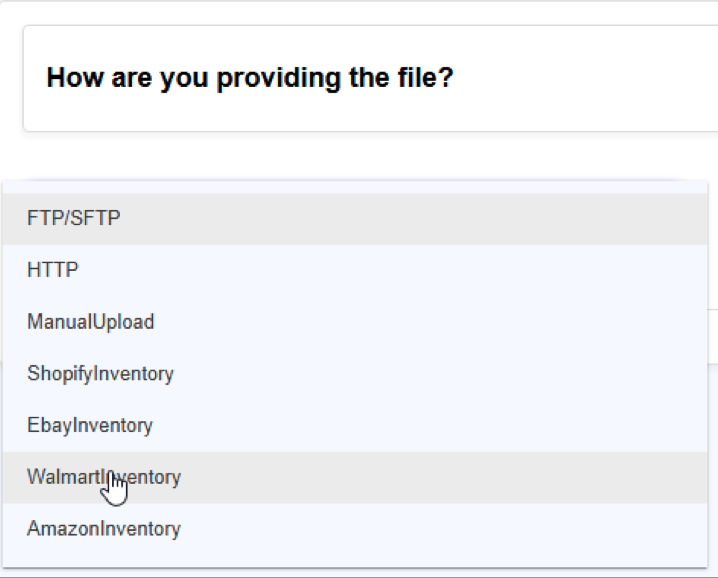Click the word 'providing' in the heading
718x578 pixels.
click(x=278, y=78)
